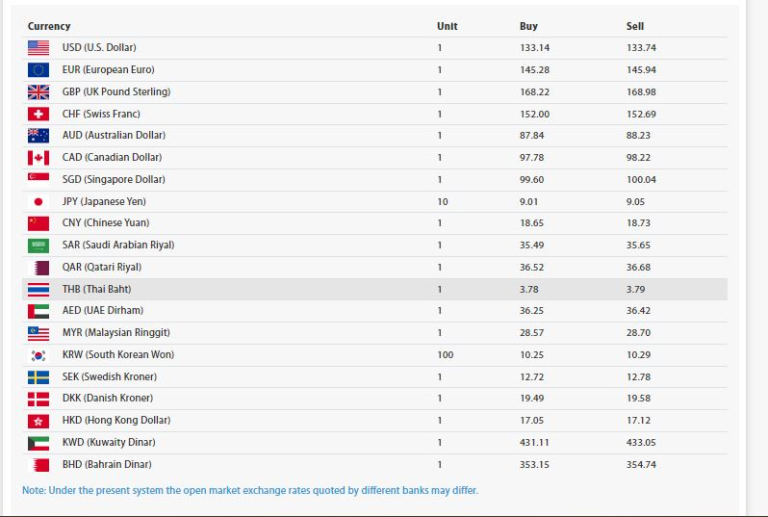Click the Unit column header
The image size is (768, 517).
click(447, 26)
